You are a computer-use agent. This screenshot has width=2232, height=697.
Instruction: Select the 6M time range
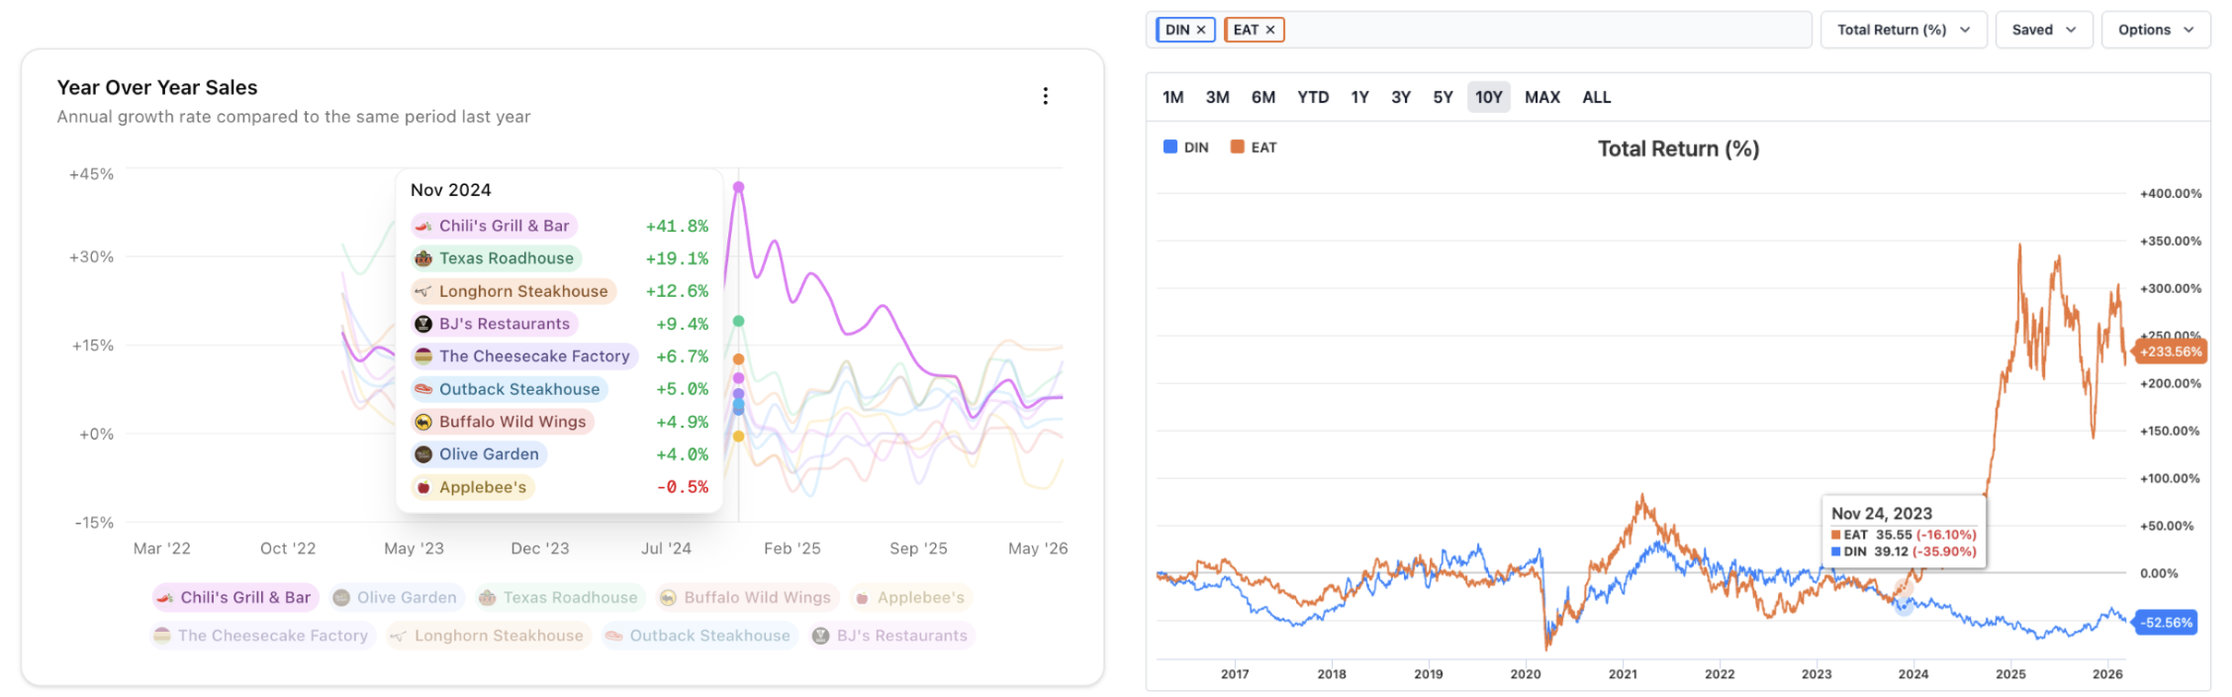coord(1263,97)
